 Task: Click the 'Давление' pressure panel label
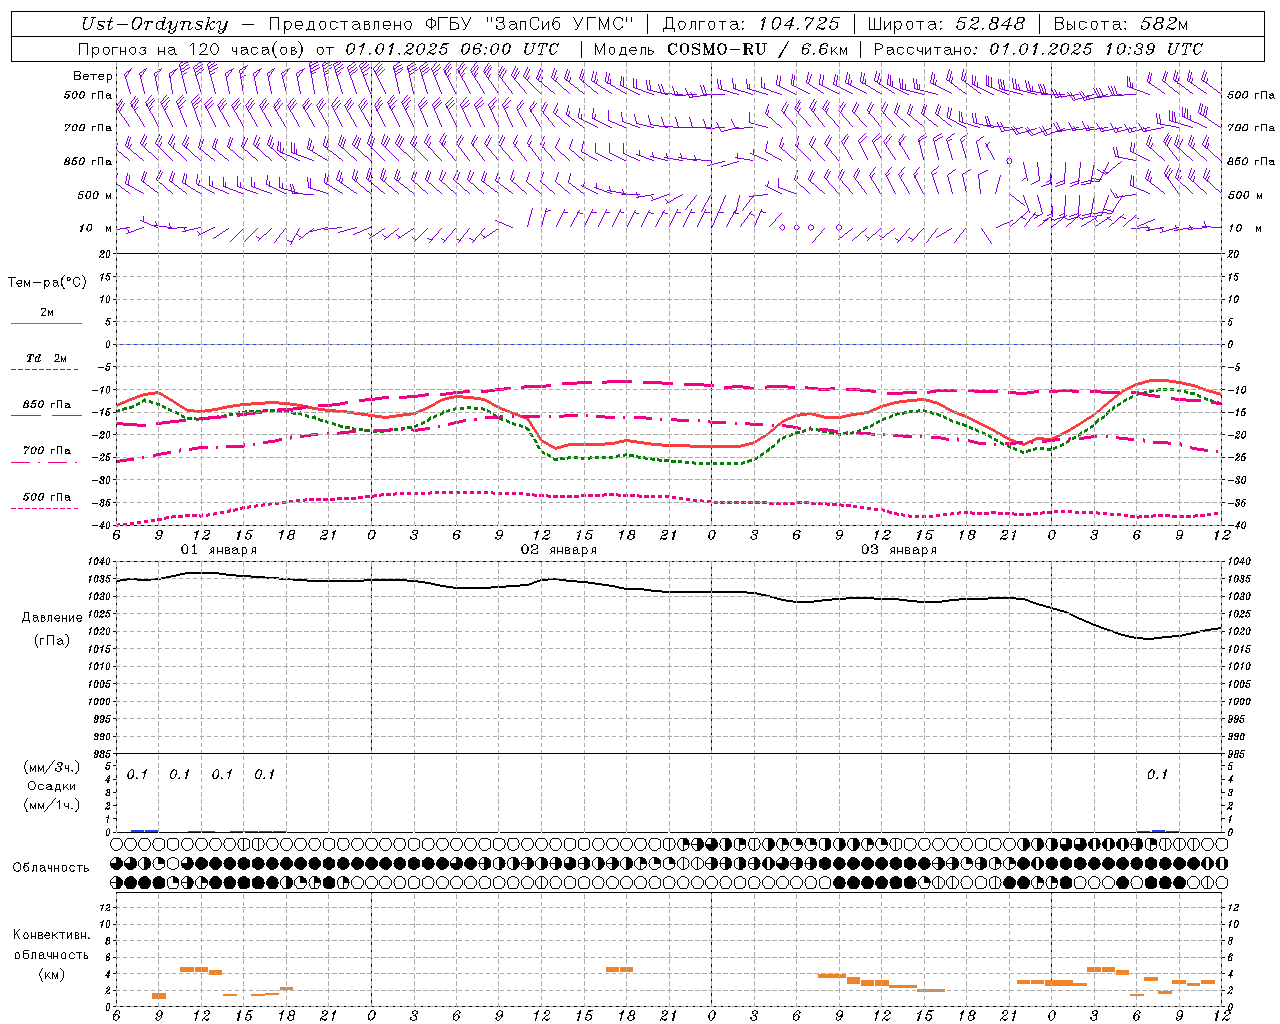pos(52,618)
